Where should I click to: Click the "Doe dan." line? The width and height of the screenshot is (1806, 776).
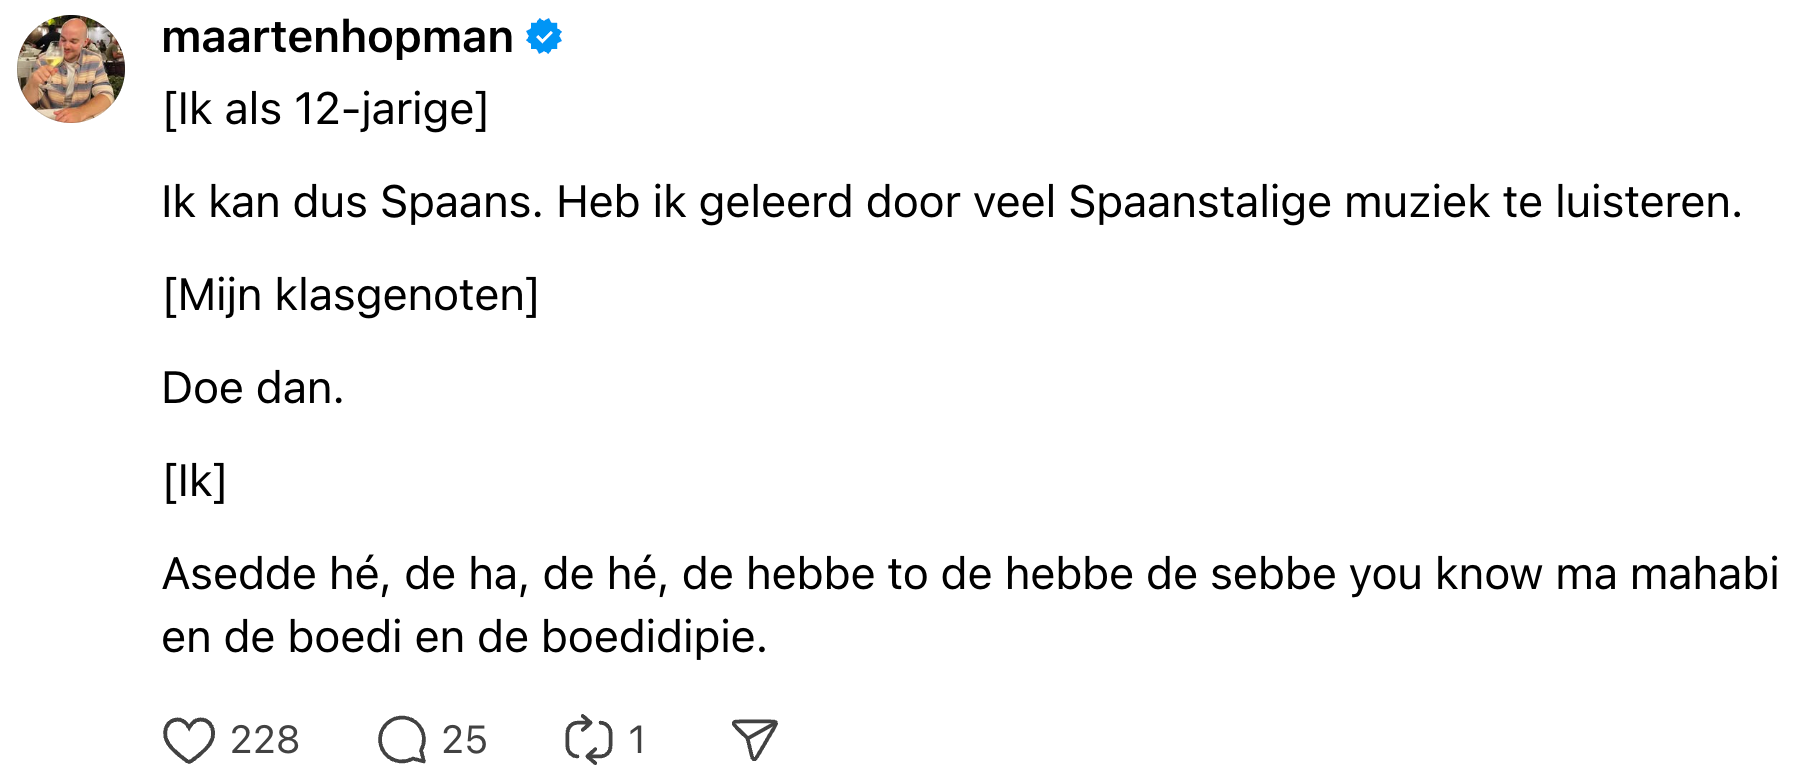[253, 388]
